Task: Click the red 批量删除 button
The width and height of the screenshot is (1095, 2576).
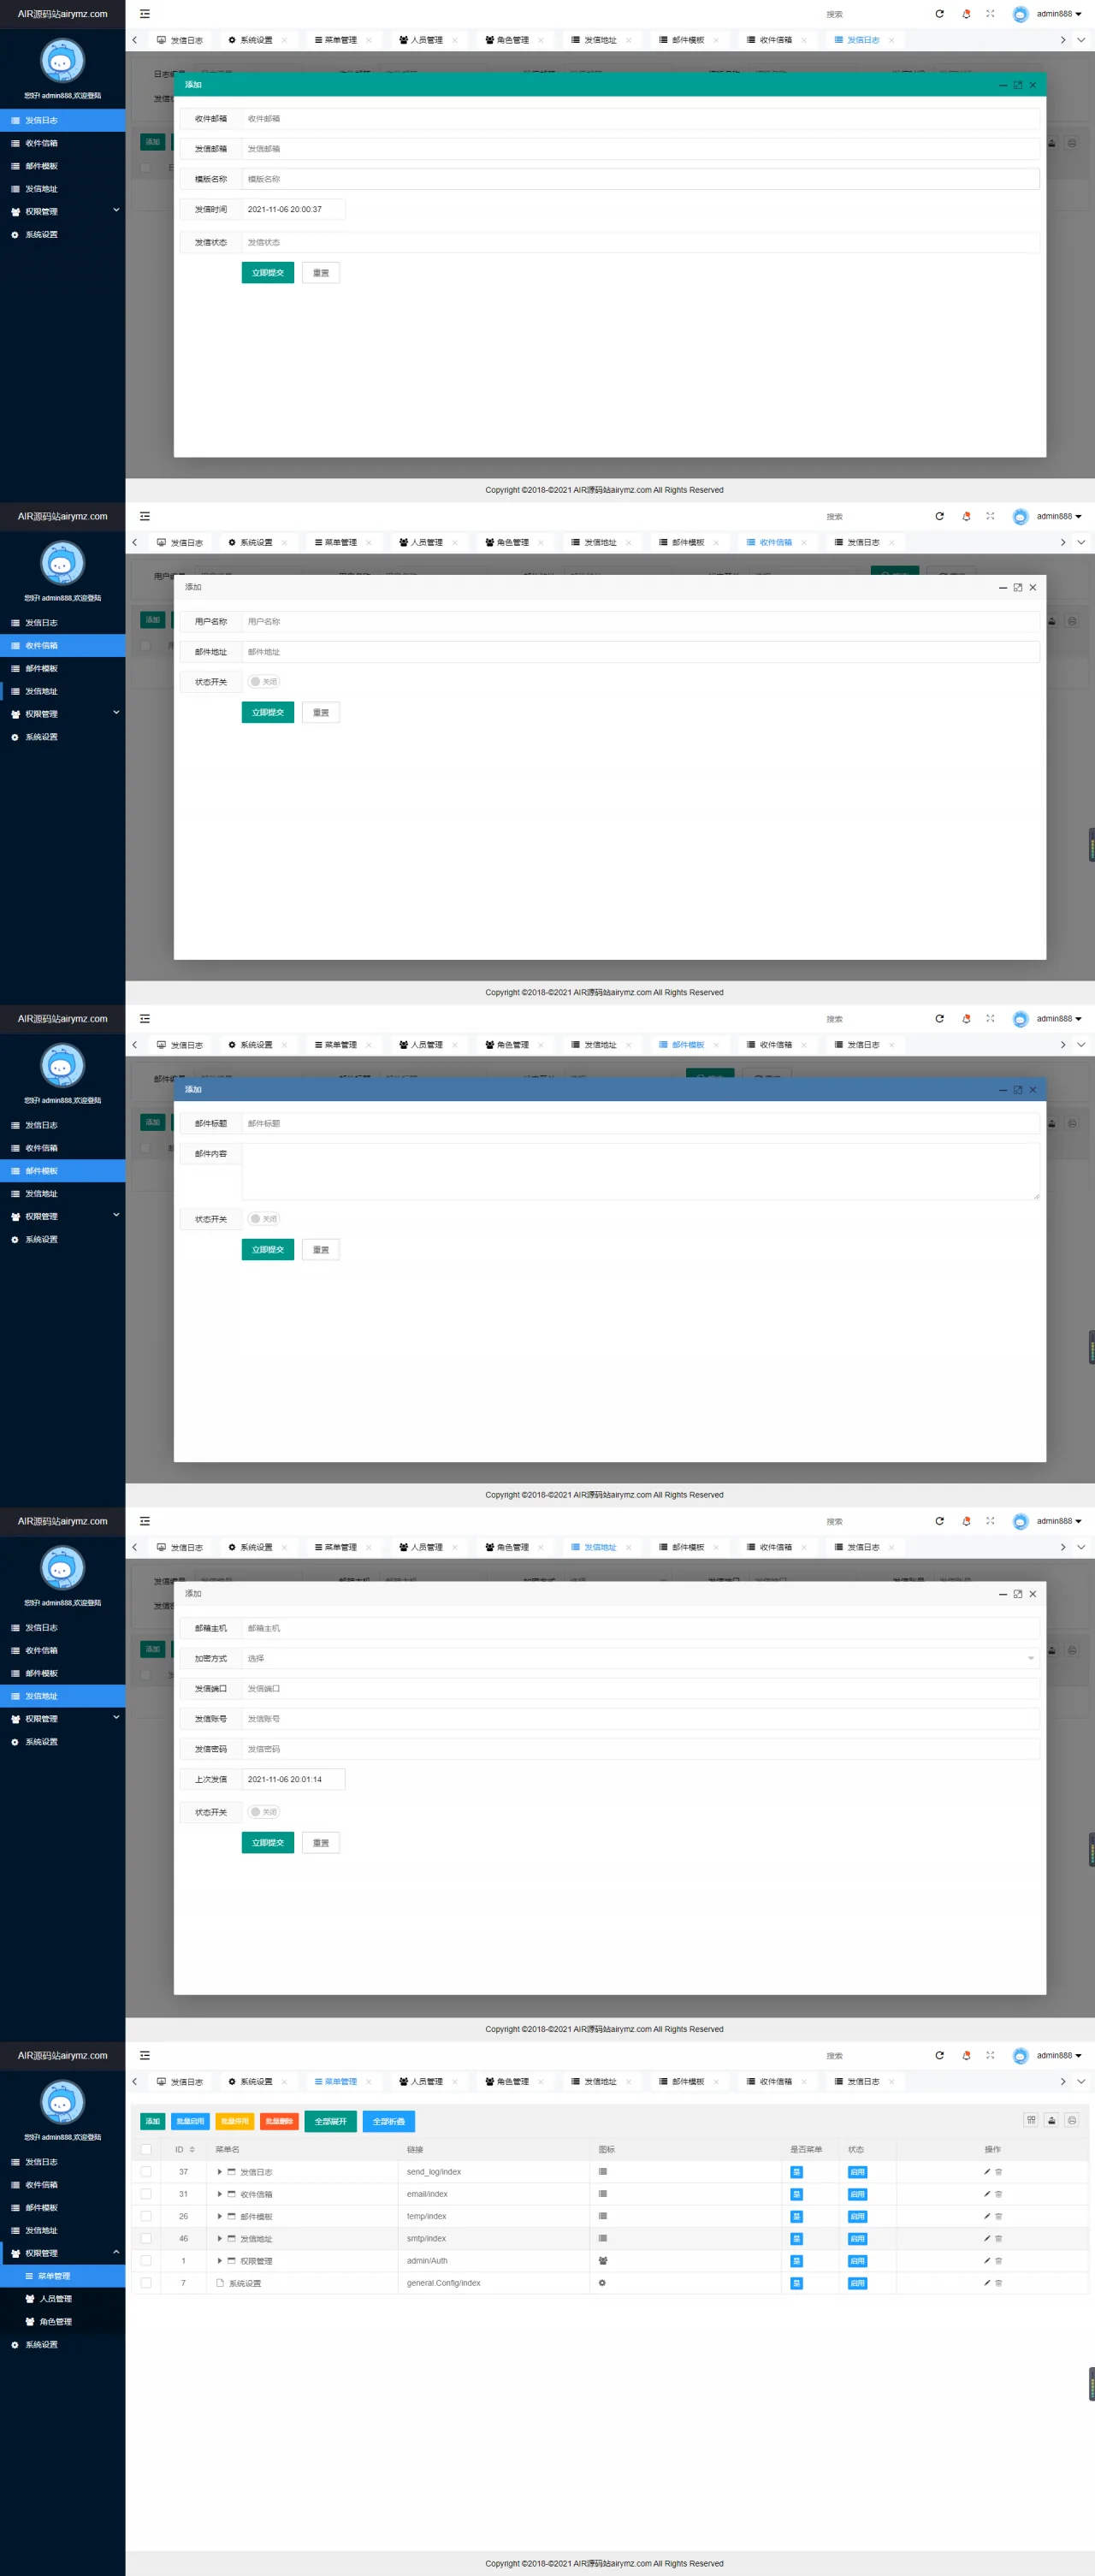Action: [x=279, y=2121]
